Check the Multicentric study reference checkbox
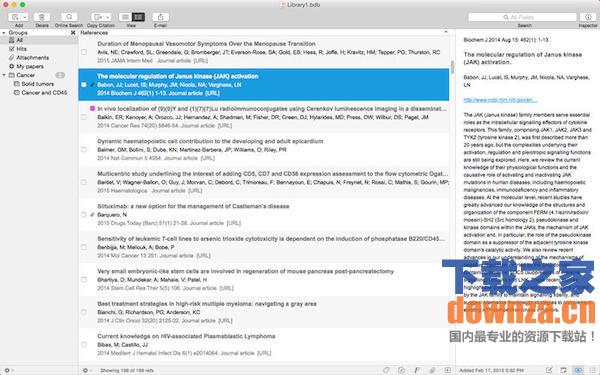Viewport: 600px width, 375px height. (84, 182)
